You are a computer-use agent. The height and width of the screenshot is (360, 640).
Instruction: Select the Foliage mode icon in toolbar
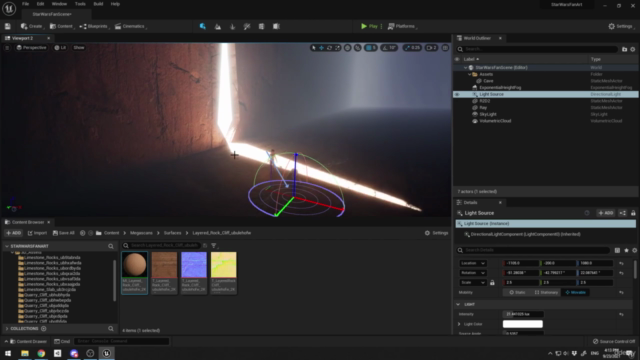[x=232, y=26]
